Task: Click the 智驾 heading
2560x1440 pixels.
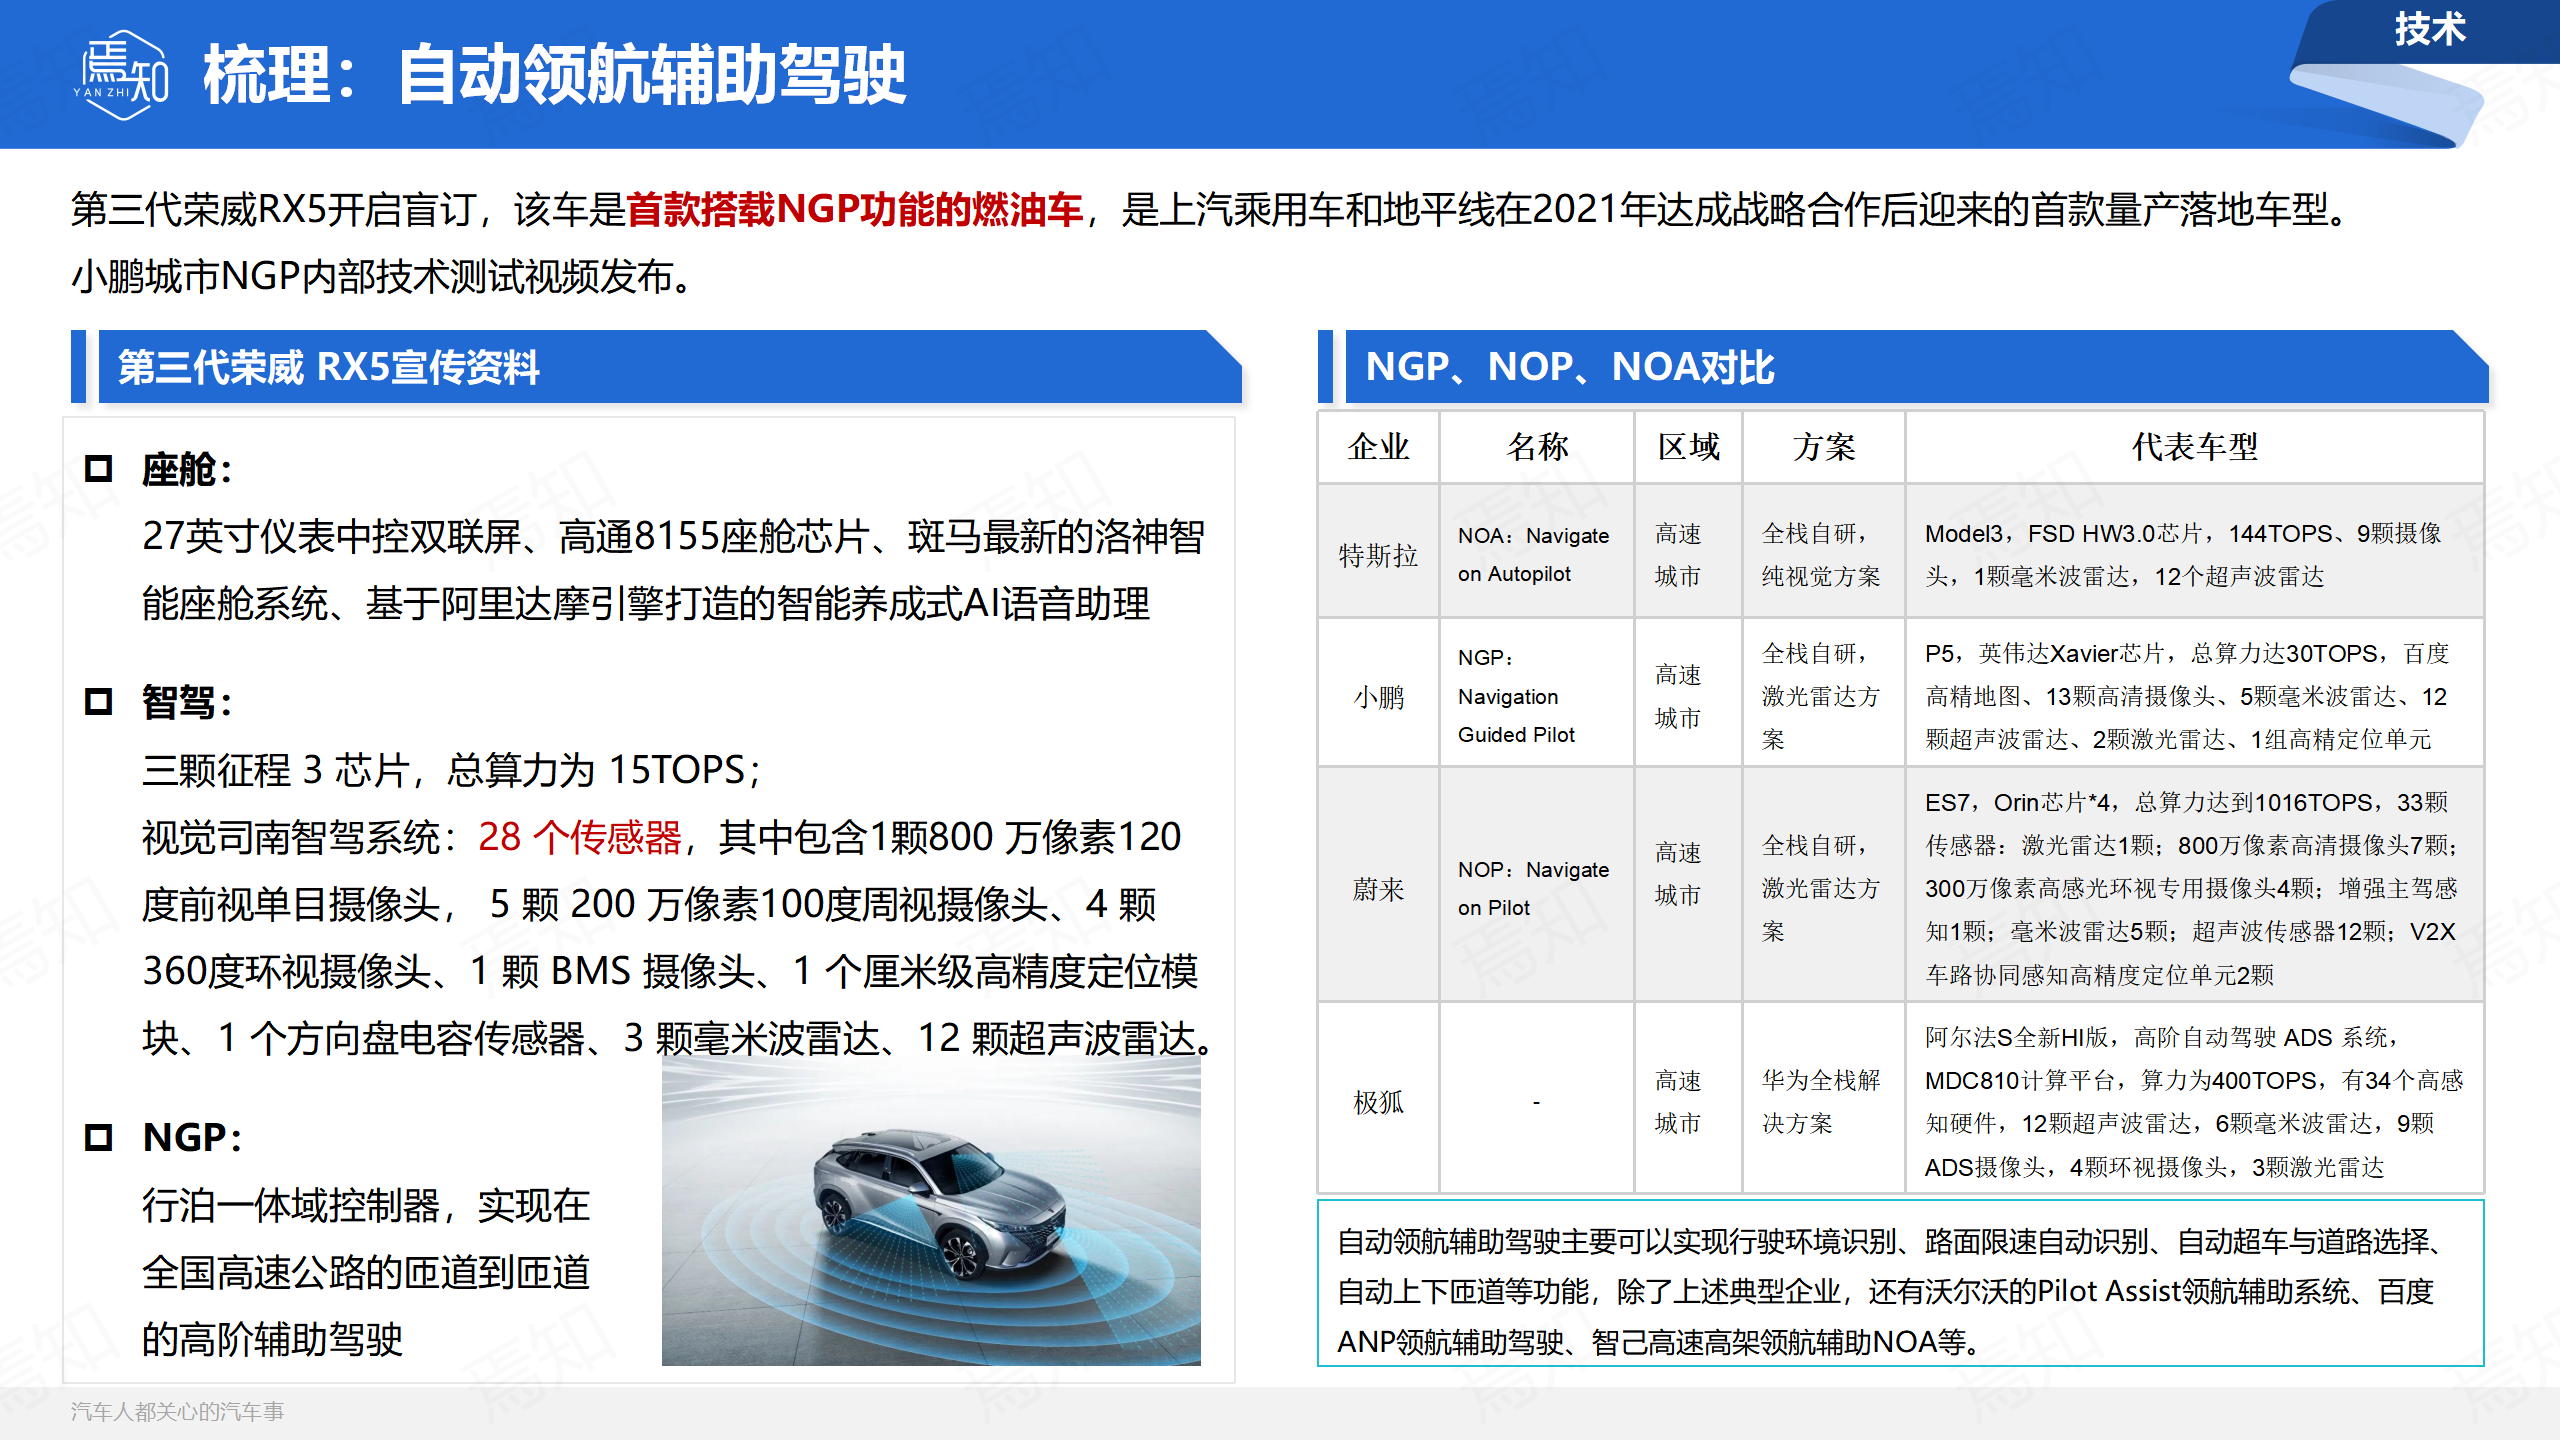Action: point(187,703)
